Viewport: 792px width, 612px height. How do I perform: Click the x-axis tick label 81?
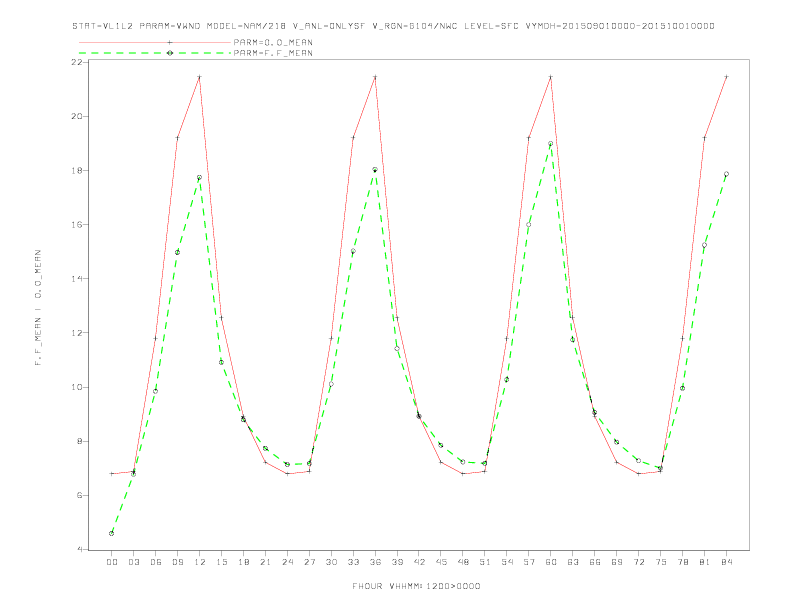pyautogui.click(x=705, y=562)
